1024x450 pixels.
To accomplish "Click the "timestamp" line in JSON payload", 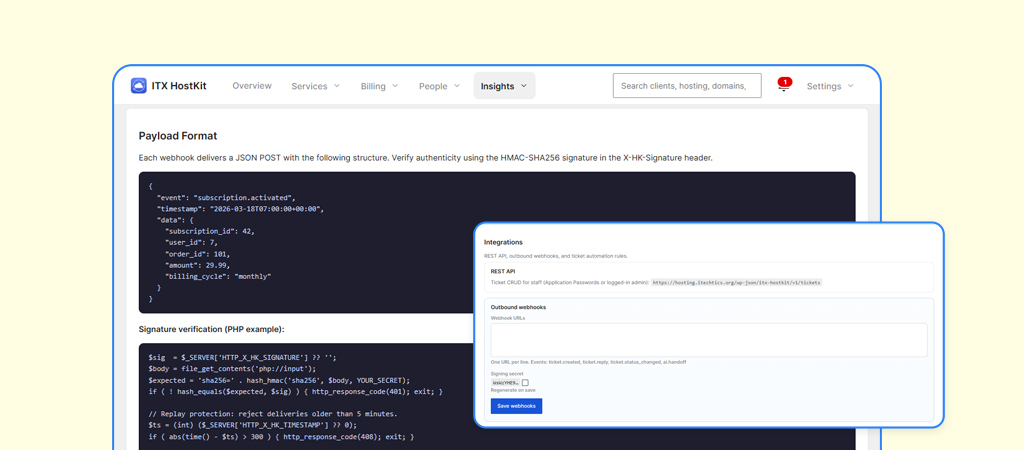I will click(x=240, y=208).
